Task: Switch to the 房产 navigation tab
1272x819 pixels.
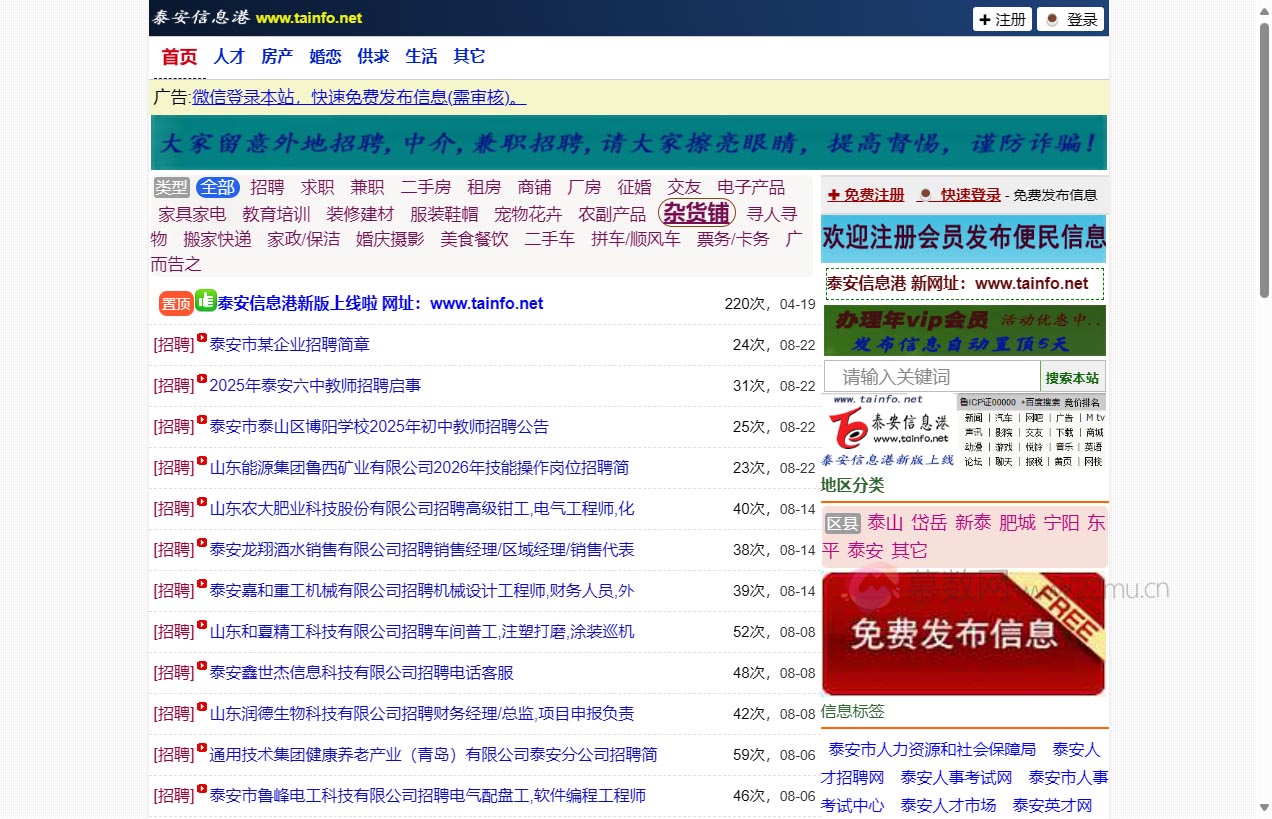Action: (x=277, y=56)
